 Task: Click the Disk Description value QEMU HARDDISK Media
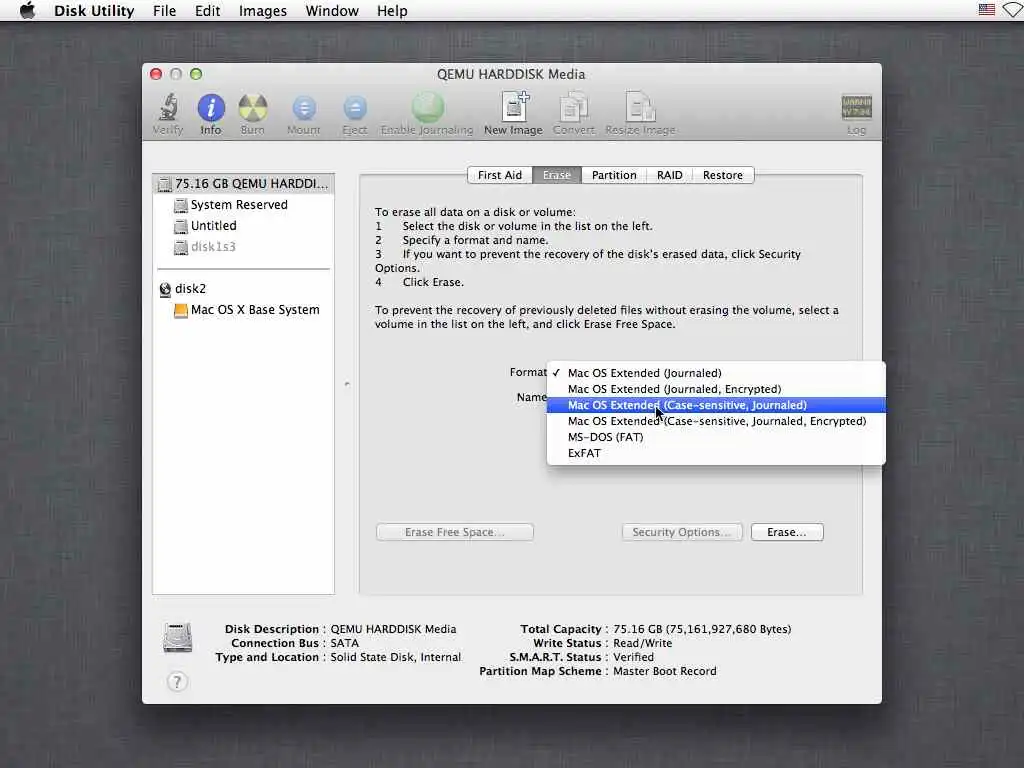[393, 630]
